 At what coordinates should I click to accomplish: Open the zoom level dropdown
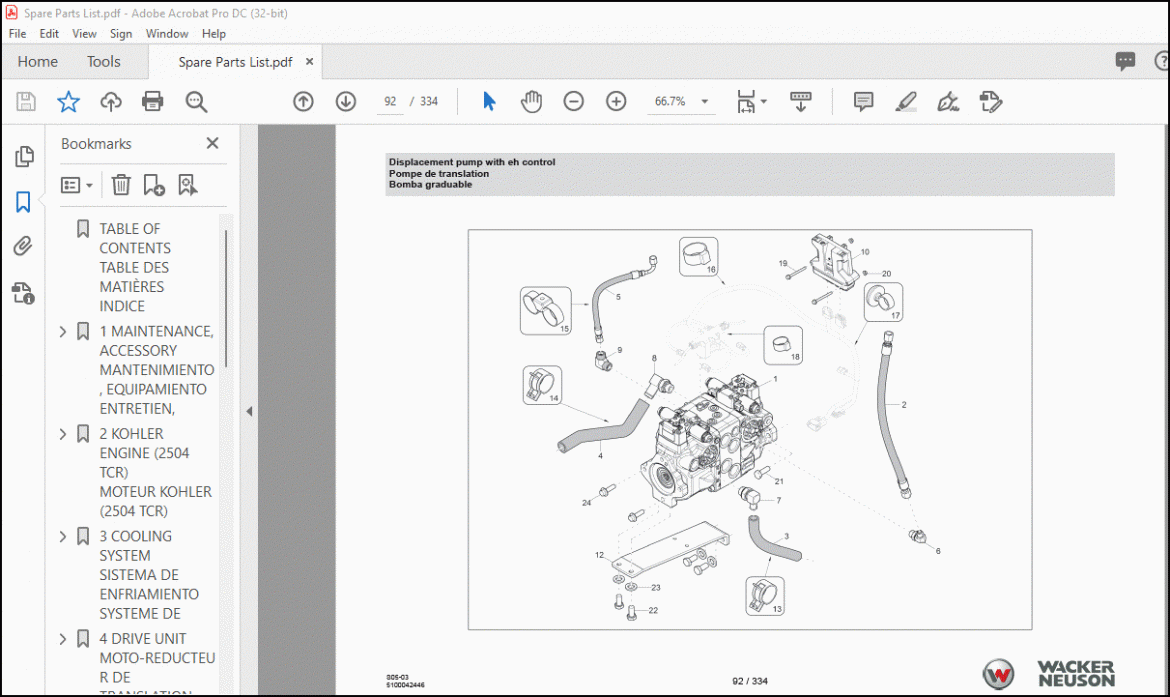coord(704,102)
